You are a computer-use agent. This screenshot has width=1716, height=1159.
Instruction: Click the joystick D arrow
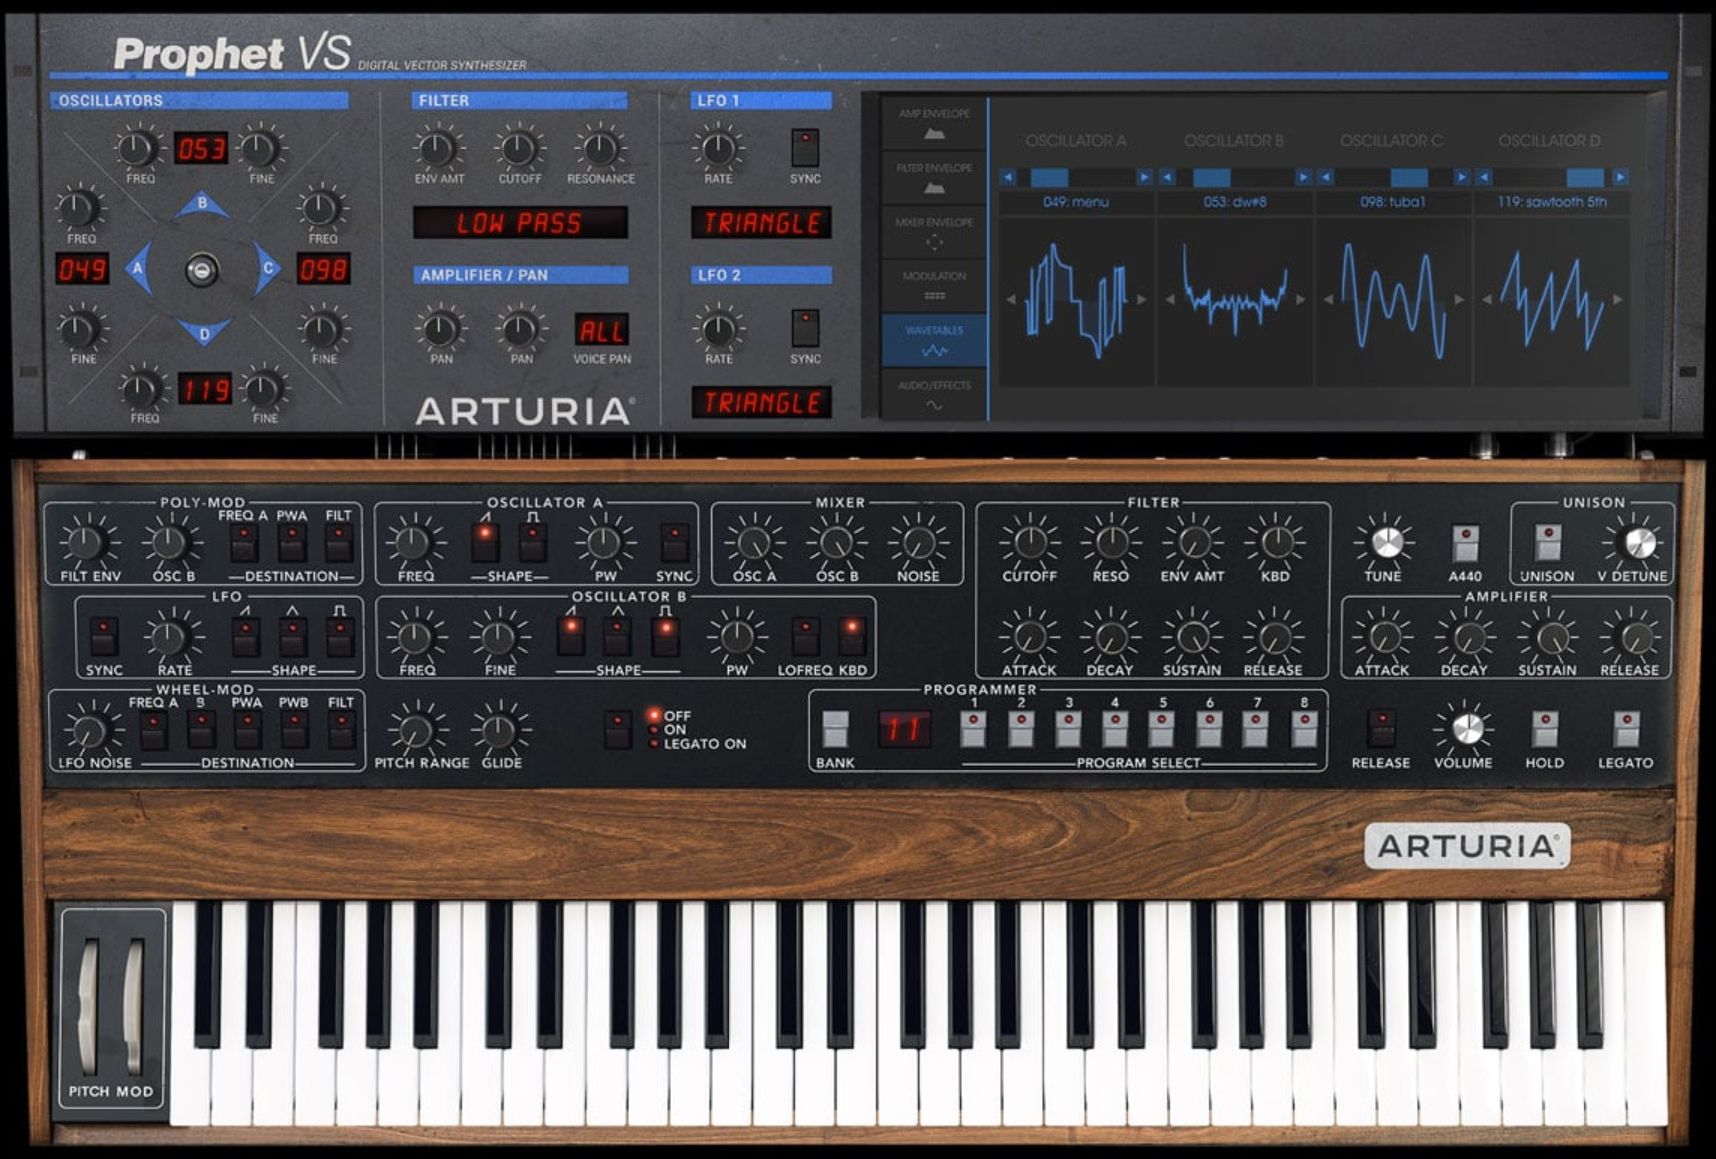tap(203, 332)
